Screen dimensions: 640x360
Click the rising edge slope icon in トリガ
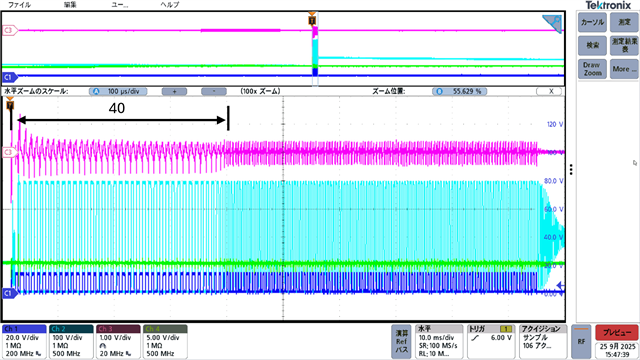(475, 338)
